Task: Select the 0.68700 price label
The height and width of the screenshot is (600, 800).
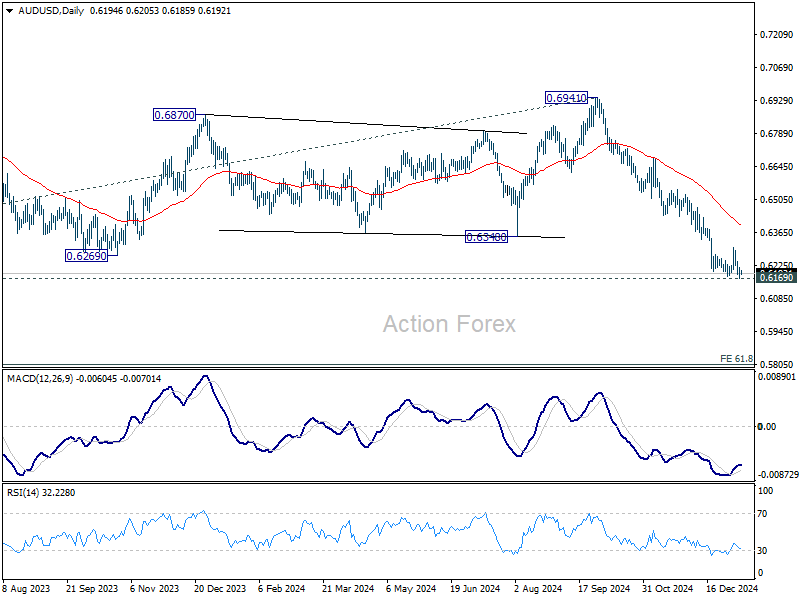Action: coord(174,115)
